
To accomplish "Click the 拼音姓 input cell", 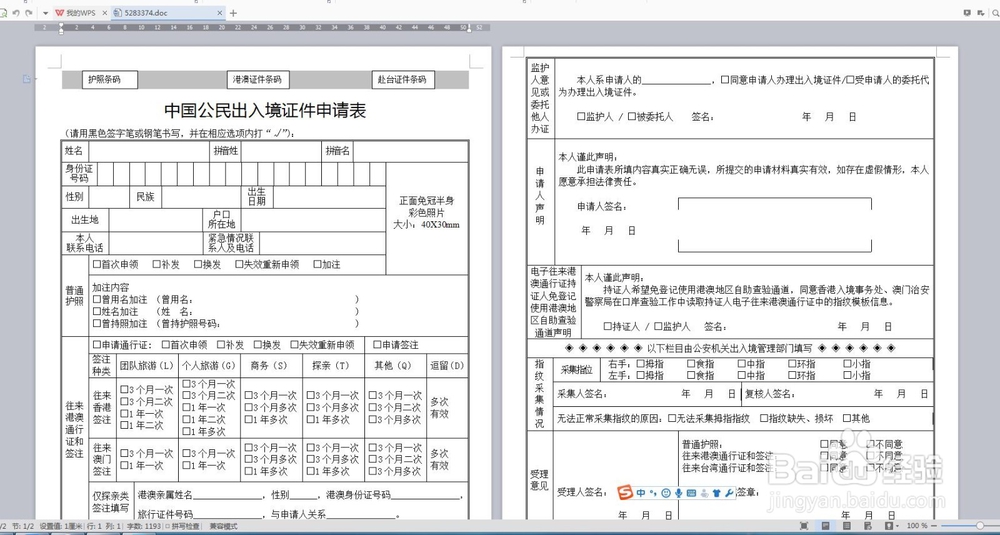I will click(x=281, y=152).
